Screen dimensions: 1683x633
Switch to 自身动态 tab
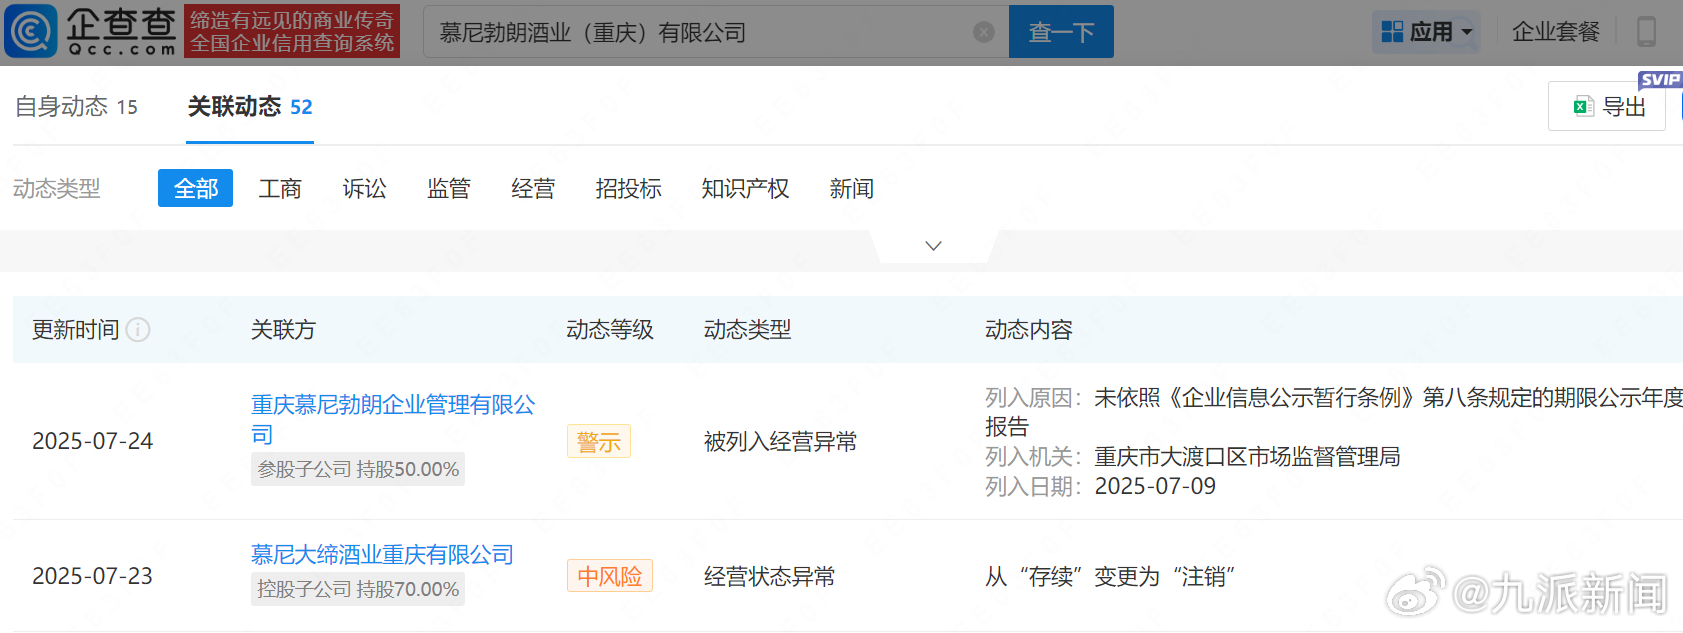[x=76, y=106]
